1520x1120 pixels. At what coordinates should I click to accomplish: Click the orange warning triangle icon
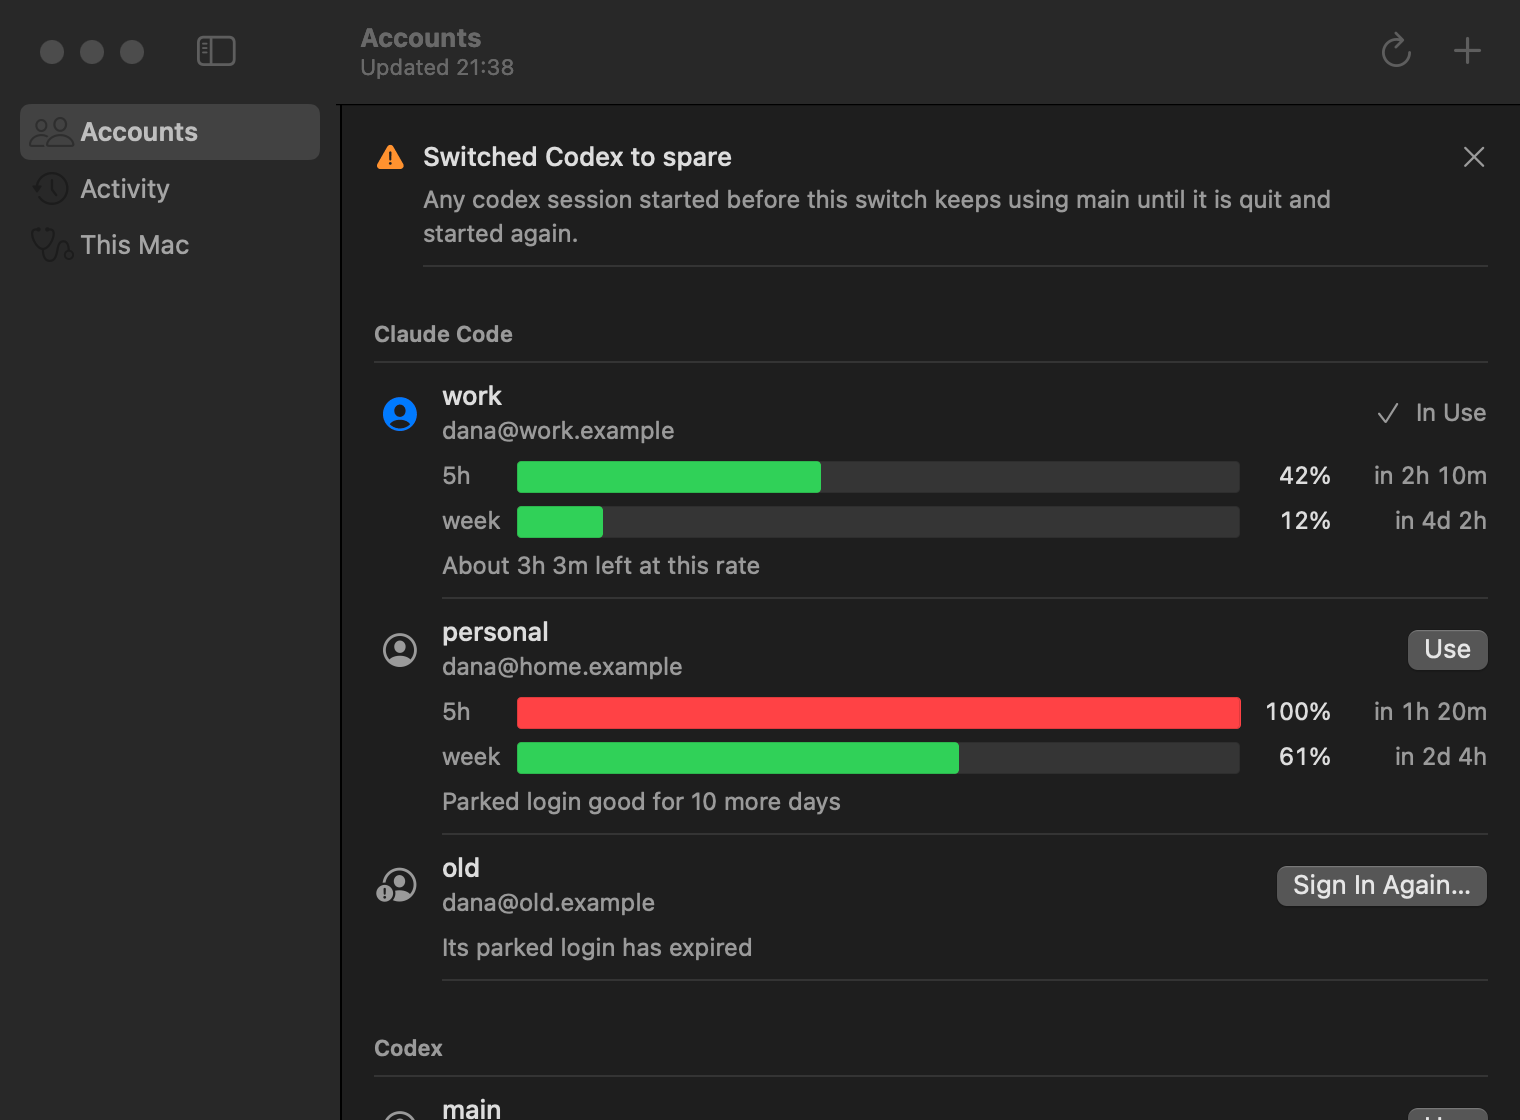390,157
